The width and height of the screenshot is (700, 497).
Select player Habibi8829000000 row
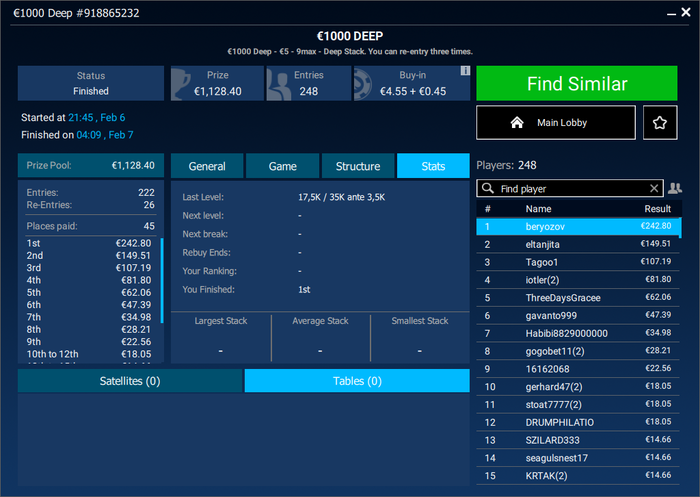[x=578, y=334]
